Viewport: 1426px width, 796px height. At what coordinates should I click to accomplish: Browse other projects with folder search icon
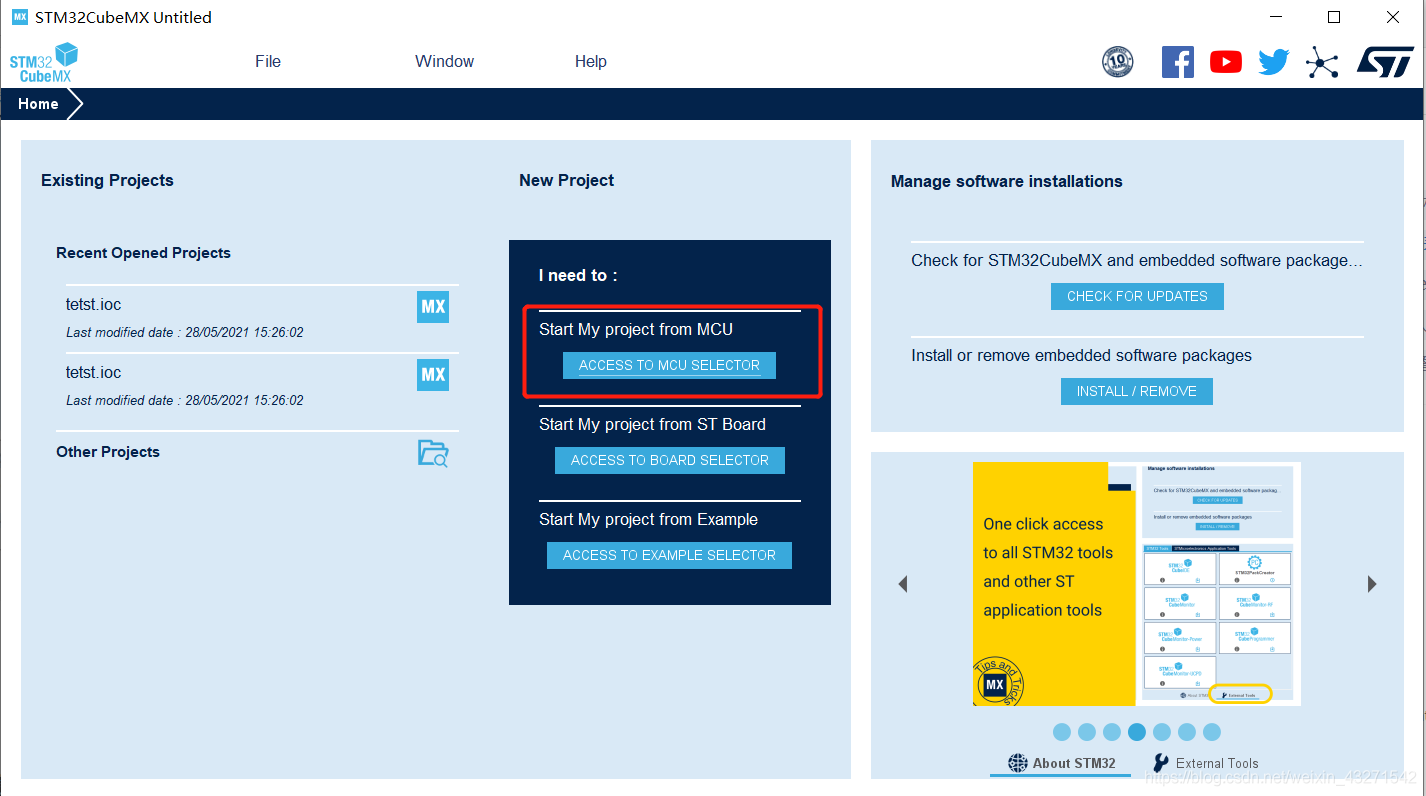click(433, 453)
